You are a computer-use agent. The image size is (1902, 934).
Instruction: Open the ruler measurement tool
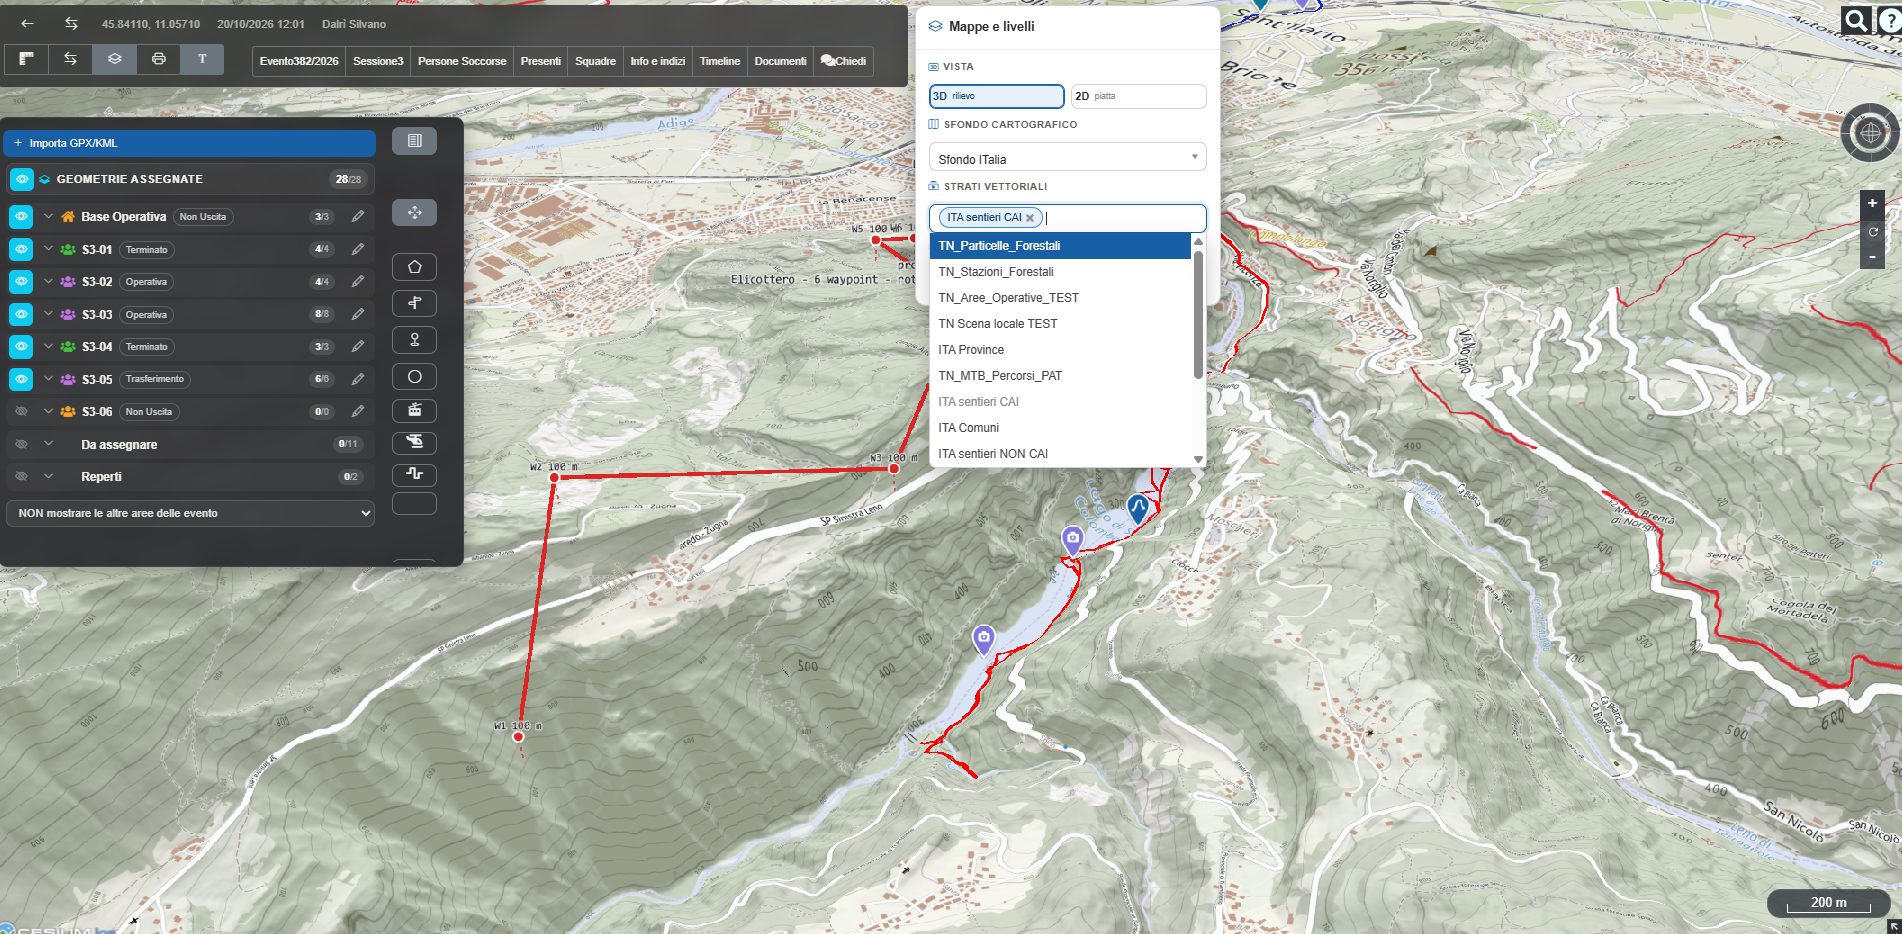(26, 59)
